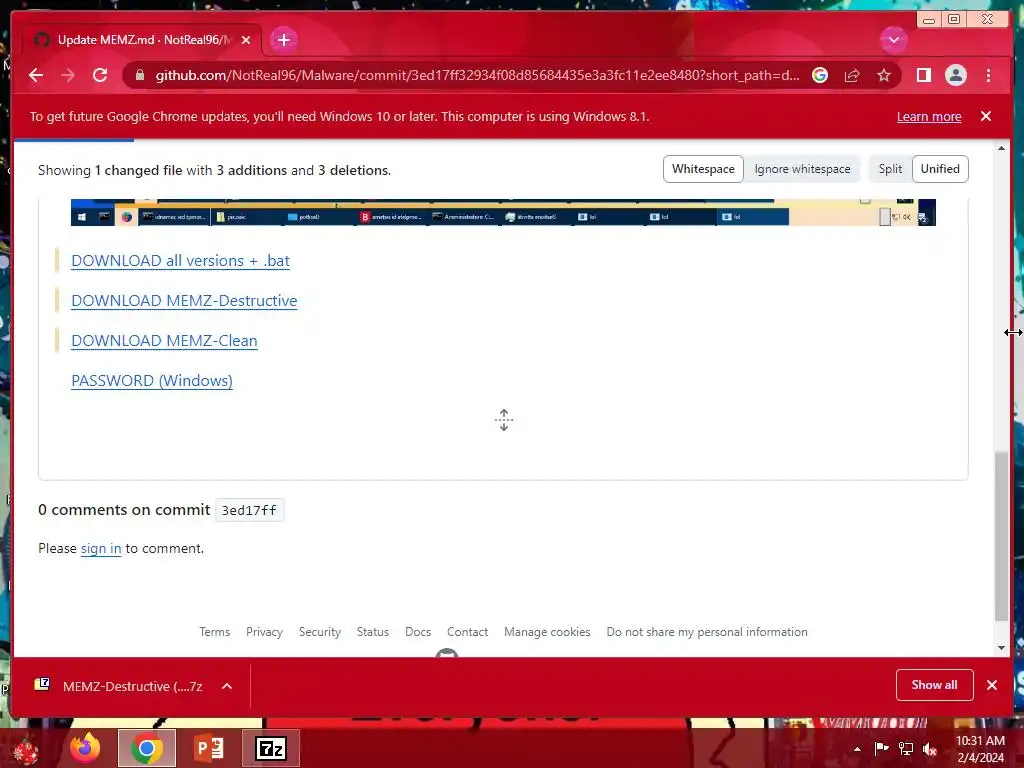Open Manage cookies in the footer

(547, 632)
